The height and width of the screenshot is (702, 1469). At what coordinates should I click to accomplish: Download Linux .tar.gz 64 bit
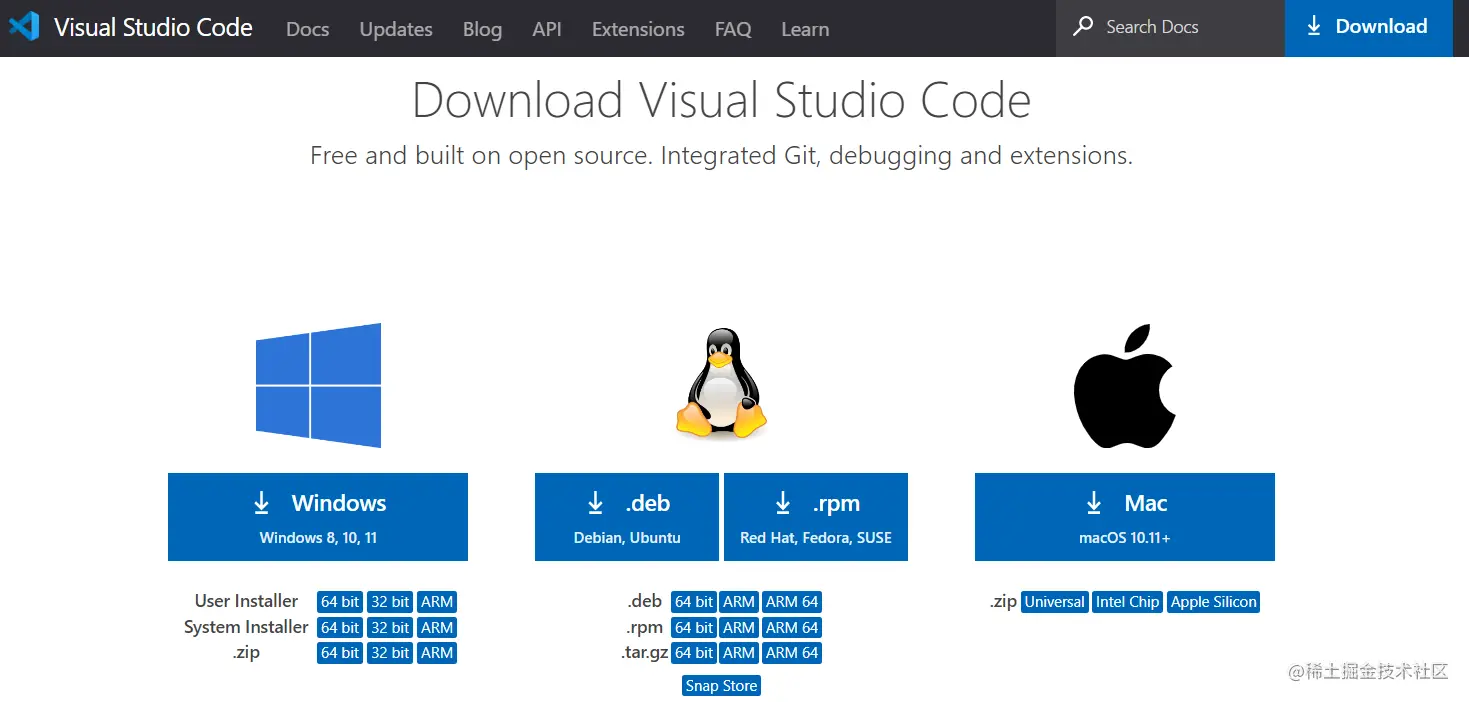694,653
